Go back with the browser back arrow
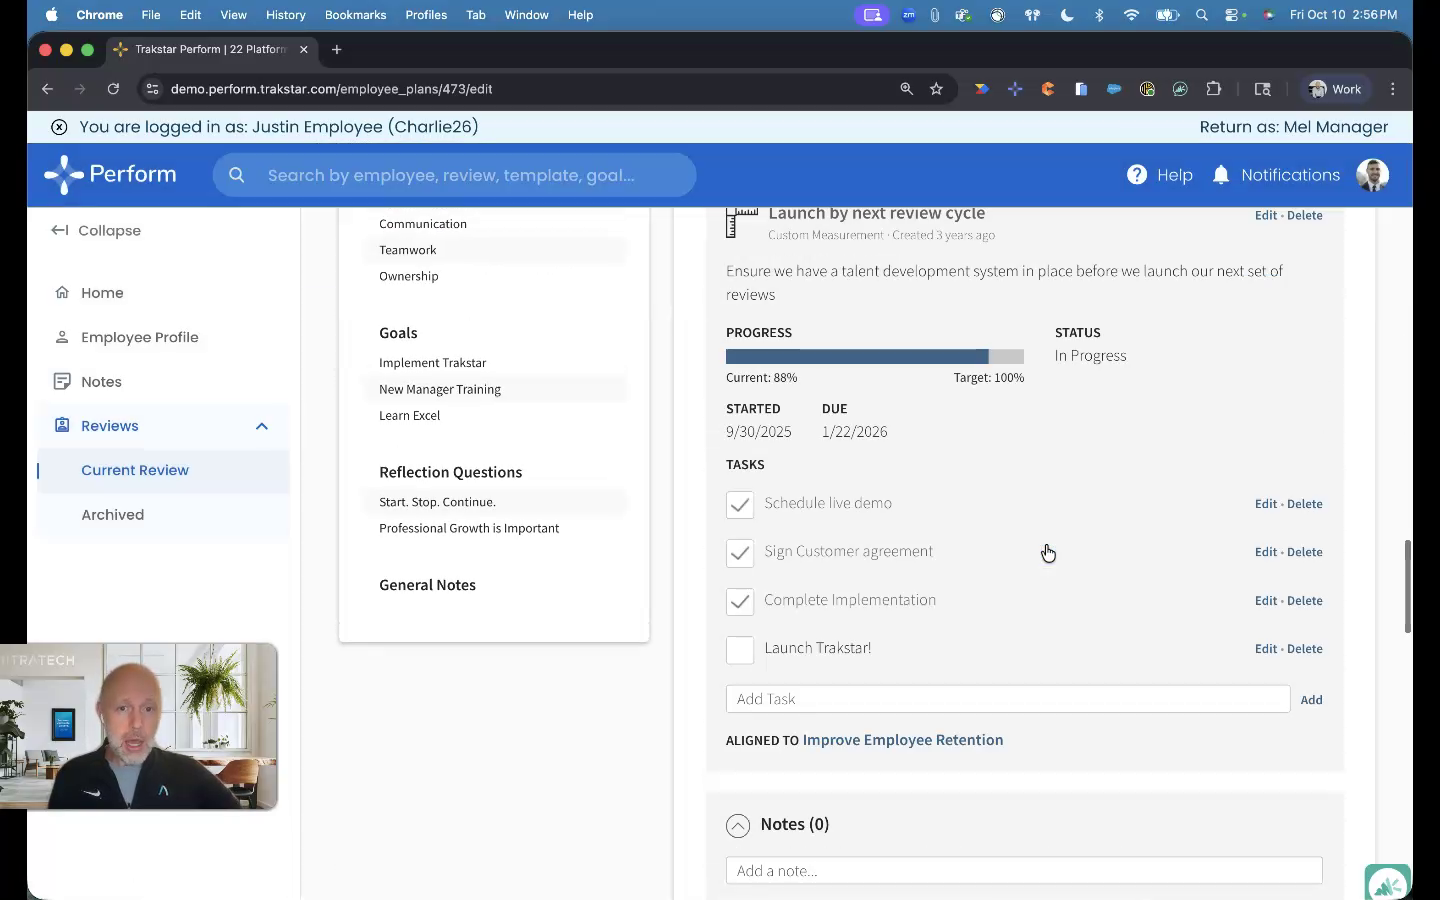1440x900 pixels. click(47, 89)
